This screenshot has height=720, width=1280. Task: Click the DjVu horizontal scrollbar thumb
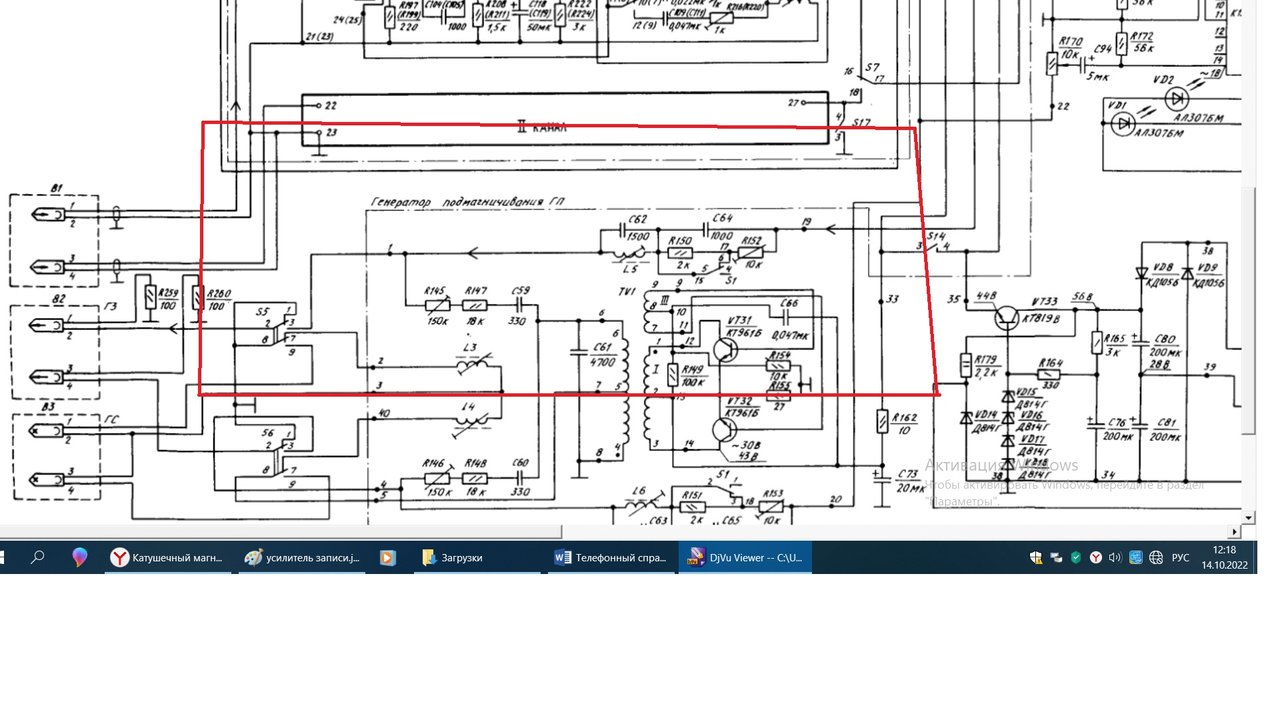[x=280, y=531]
